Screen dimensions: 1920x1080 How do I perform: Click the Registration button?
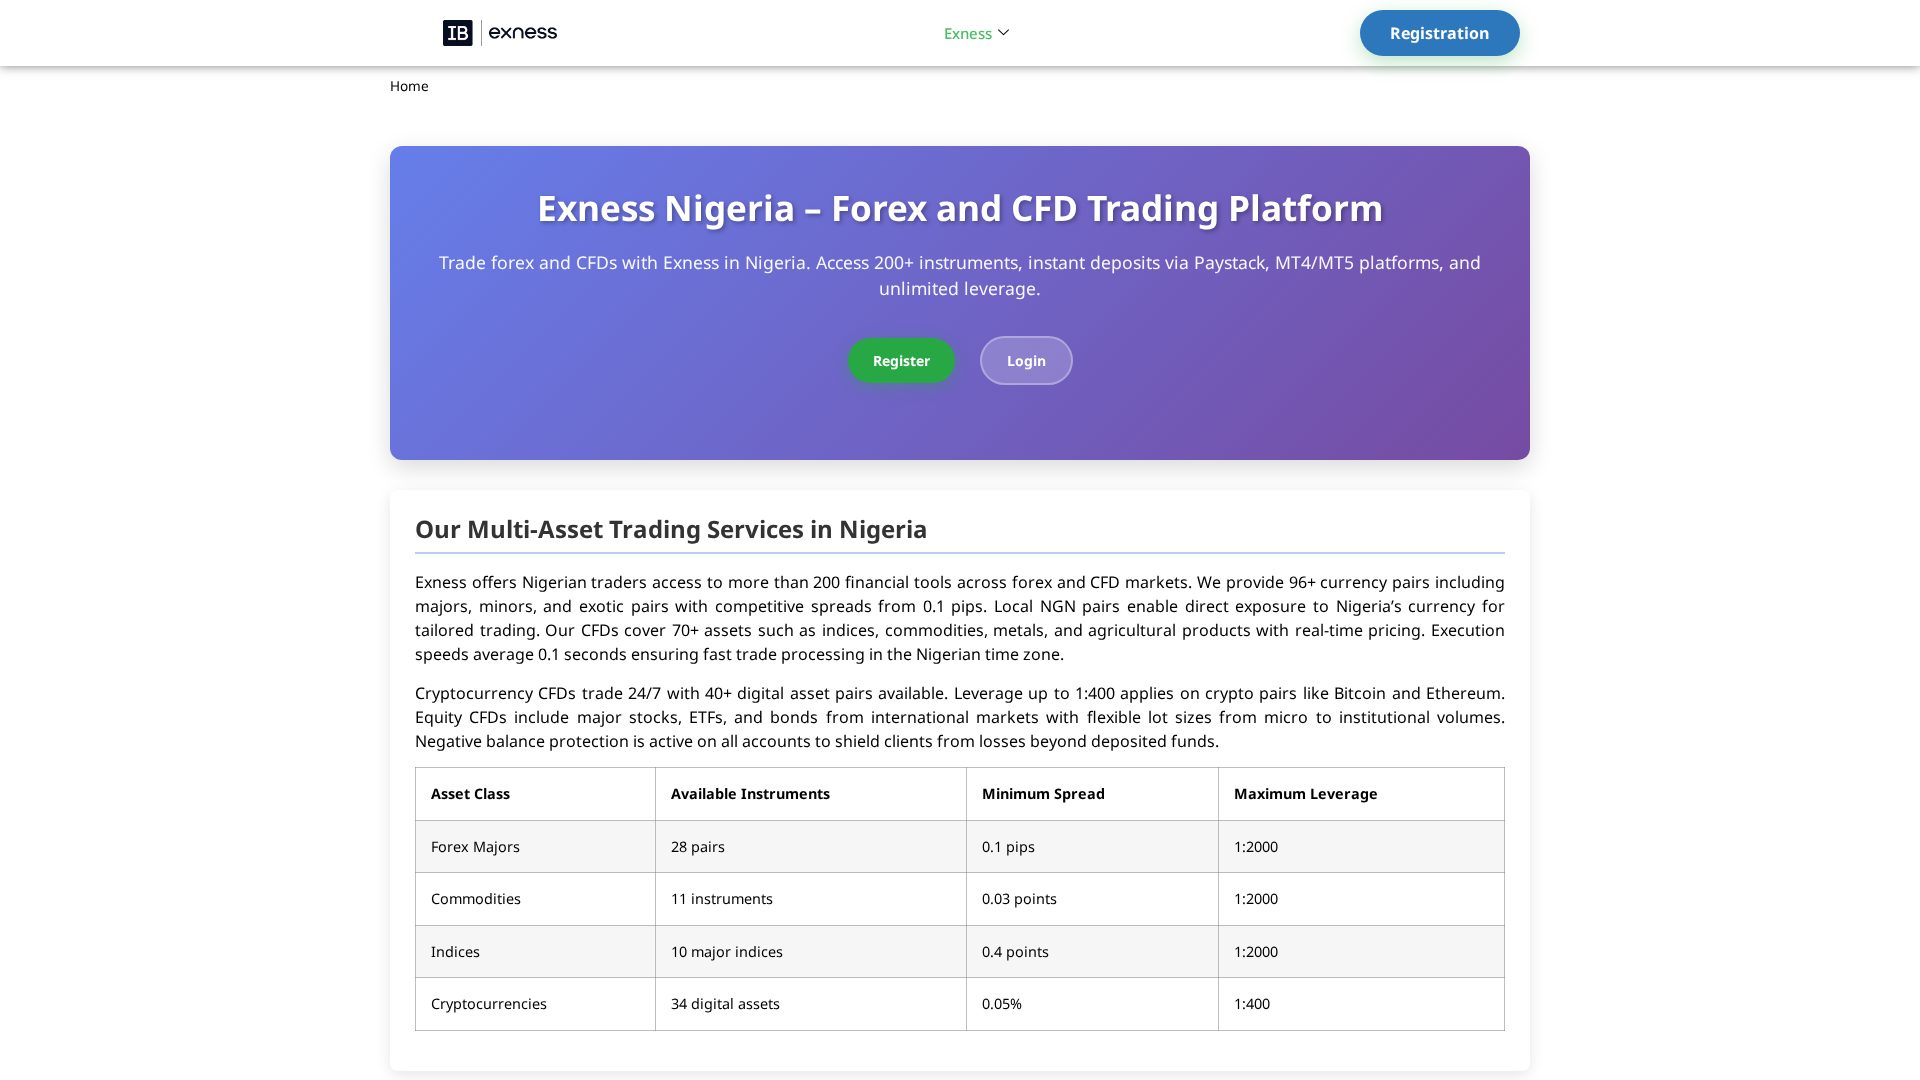(x=1439, y=32)
